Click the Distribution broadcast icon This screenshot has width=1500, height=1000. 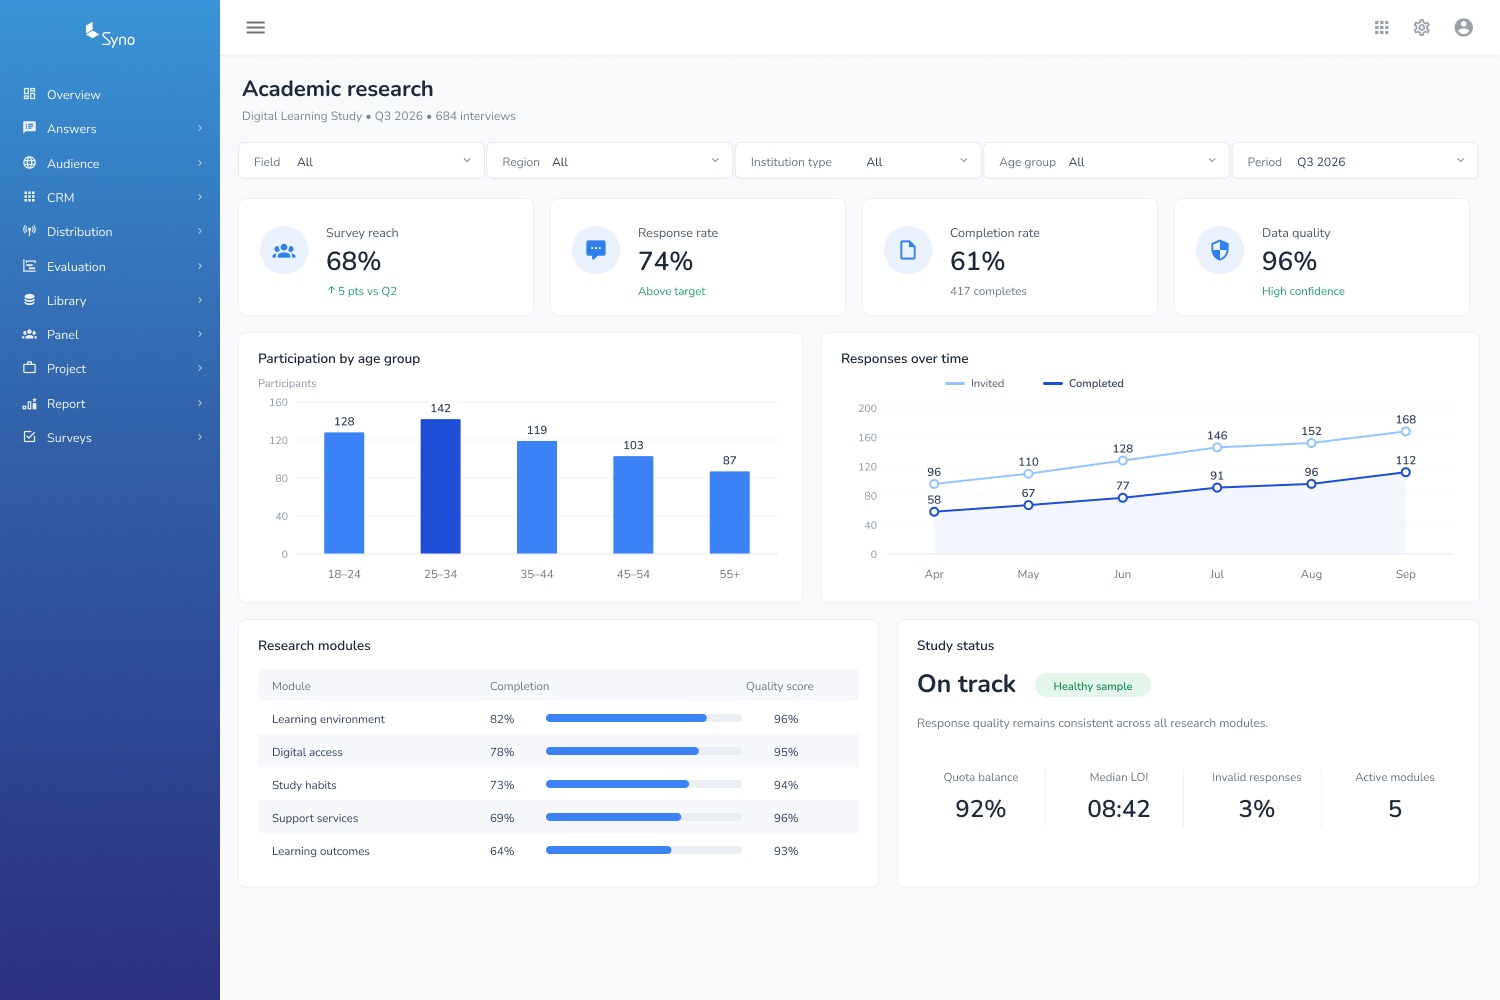tap(29, 231)
